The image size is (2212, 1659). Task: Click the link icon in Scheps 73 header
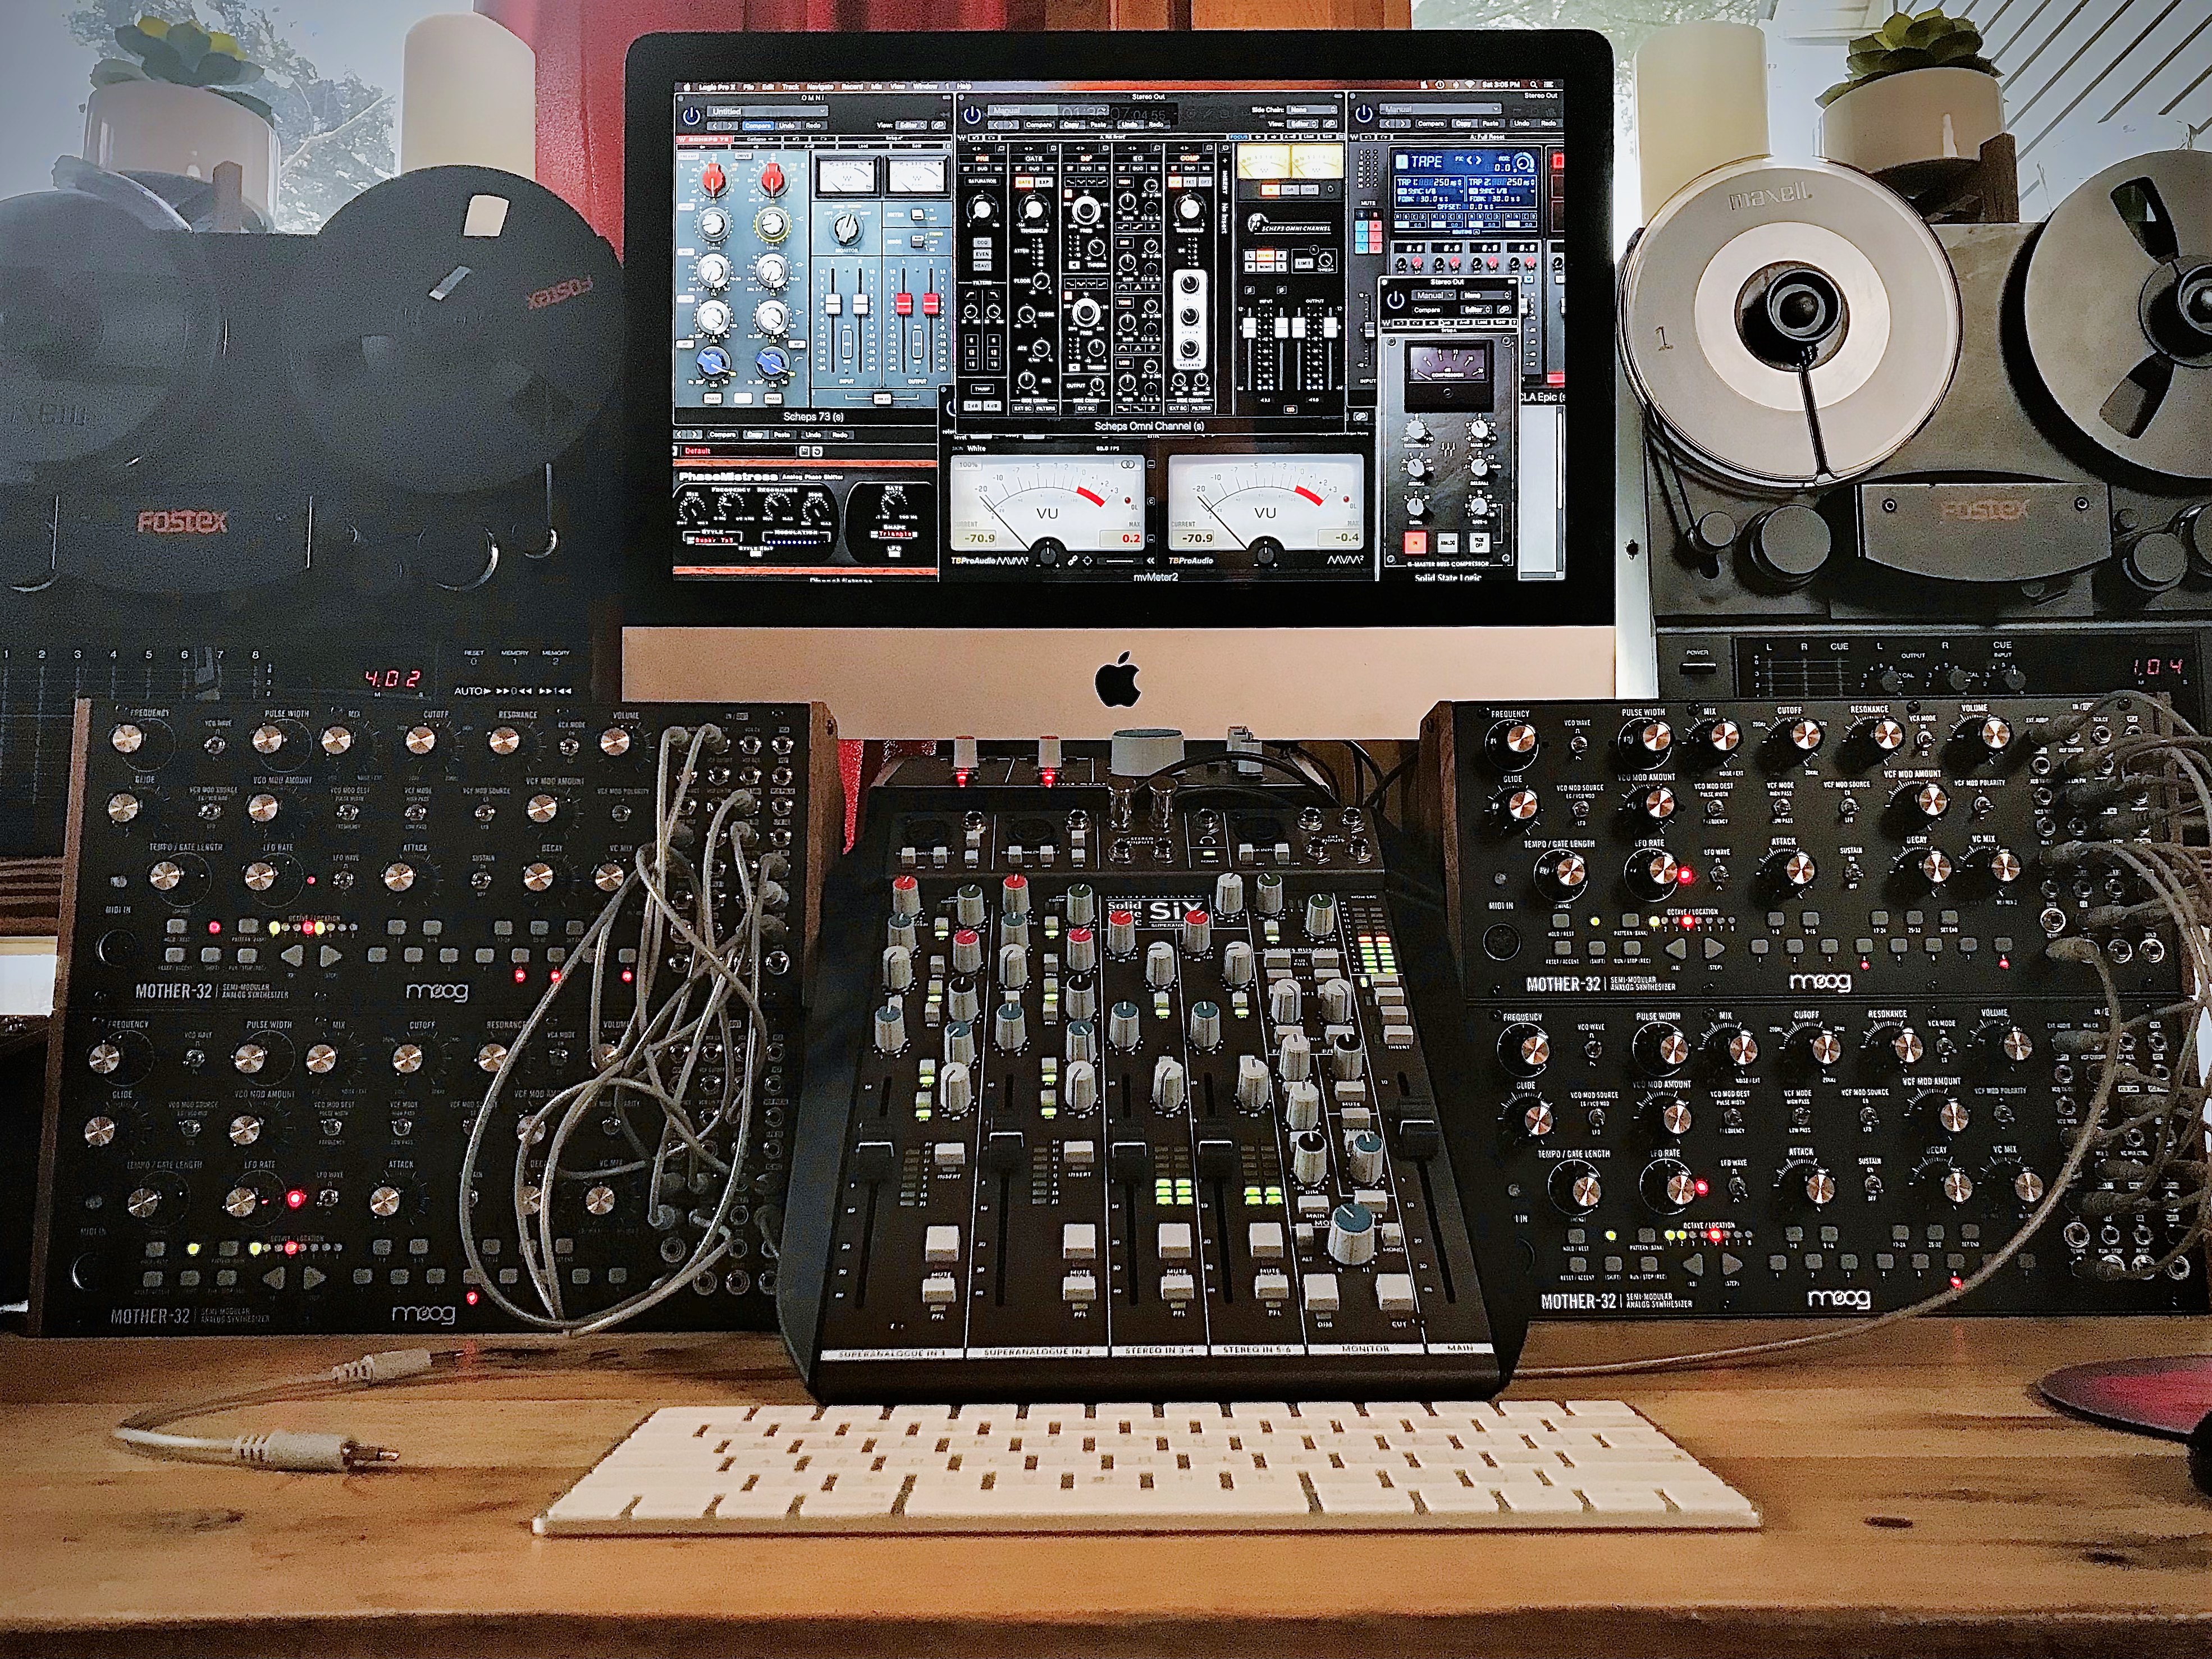[939, 125]
